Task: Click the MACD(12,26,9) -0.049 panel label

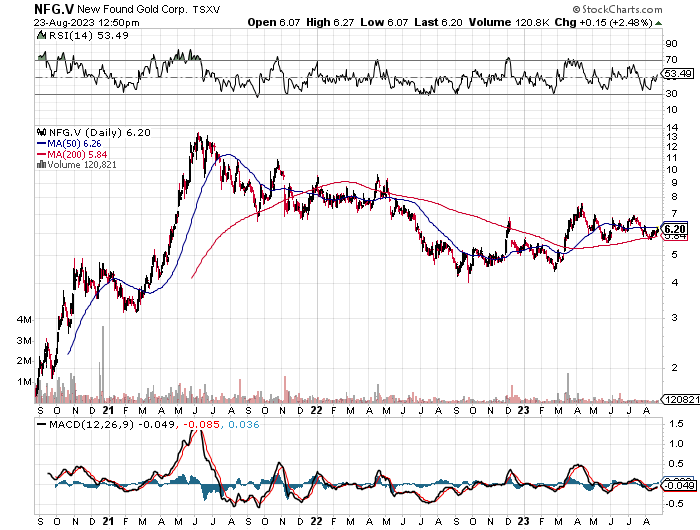Action: click(112, 425)
